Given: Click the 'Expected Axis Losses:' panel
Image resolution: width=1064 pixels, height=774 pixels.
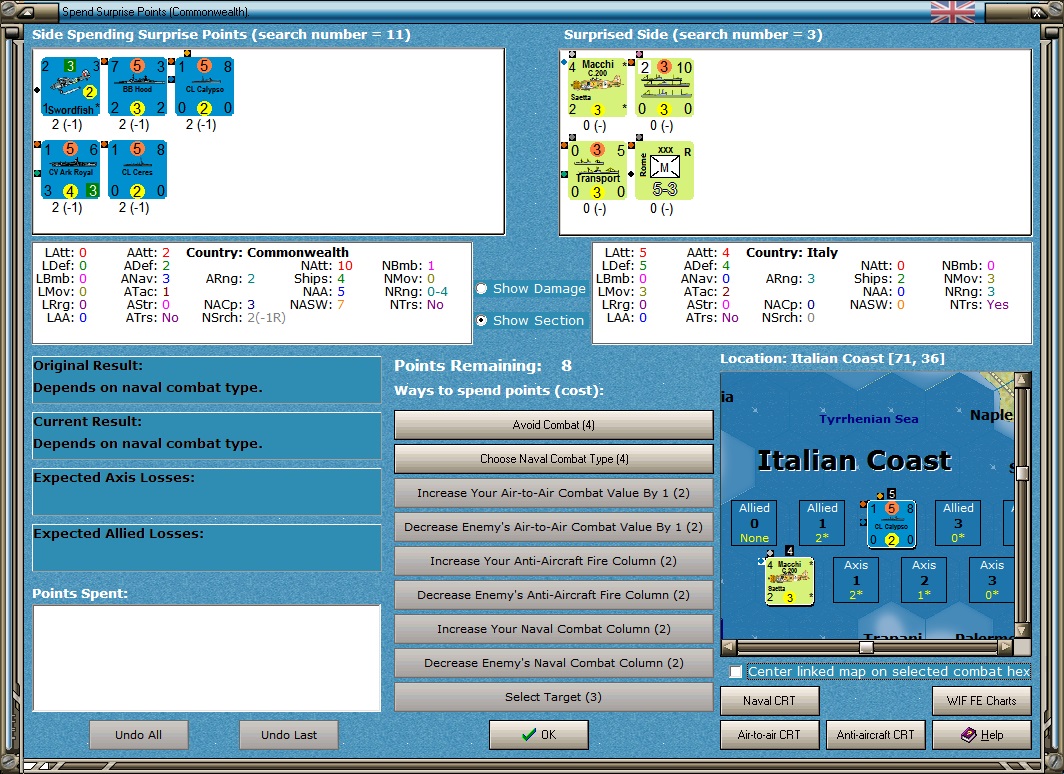Looking at the screenshot, I should (207, 491).
